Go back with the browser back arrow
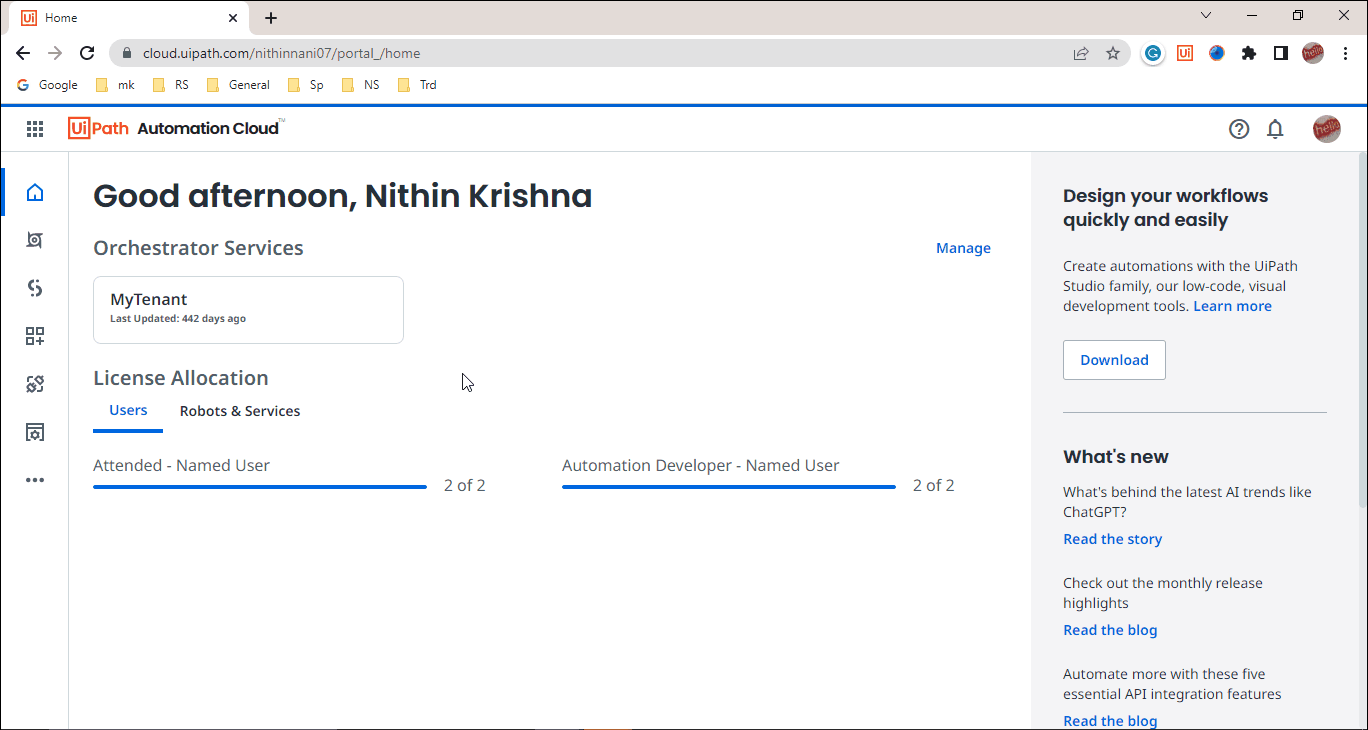Image resolution: width=1368 pixels, height=730 pixels. tap(23, 53)
